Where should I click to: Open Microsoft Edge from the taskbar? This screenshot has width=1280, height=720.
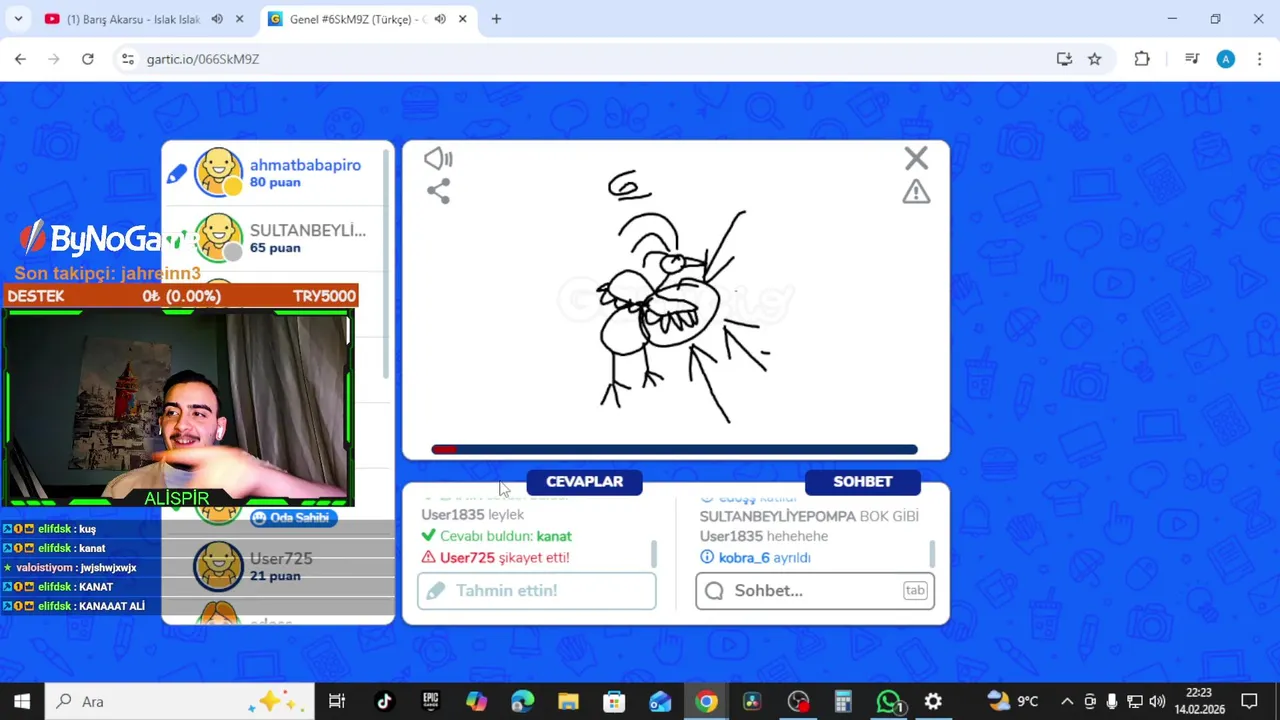click(523, 701)
